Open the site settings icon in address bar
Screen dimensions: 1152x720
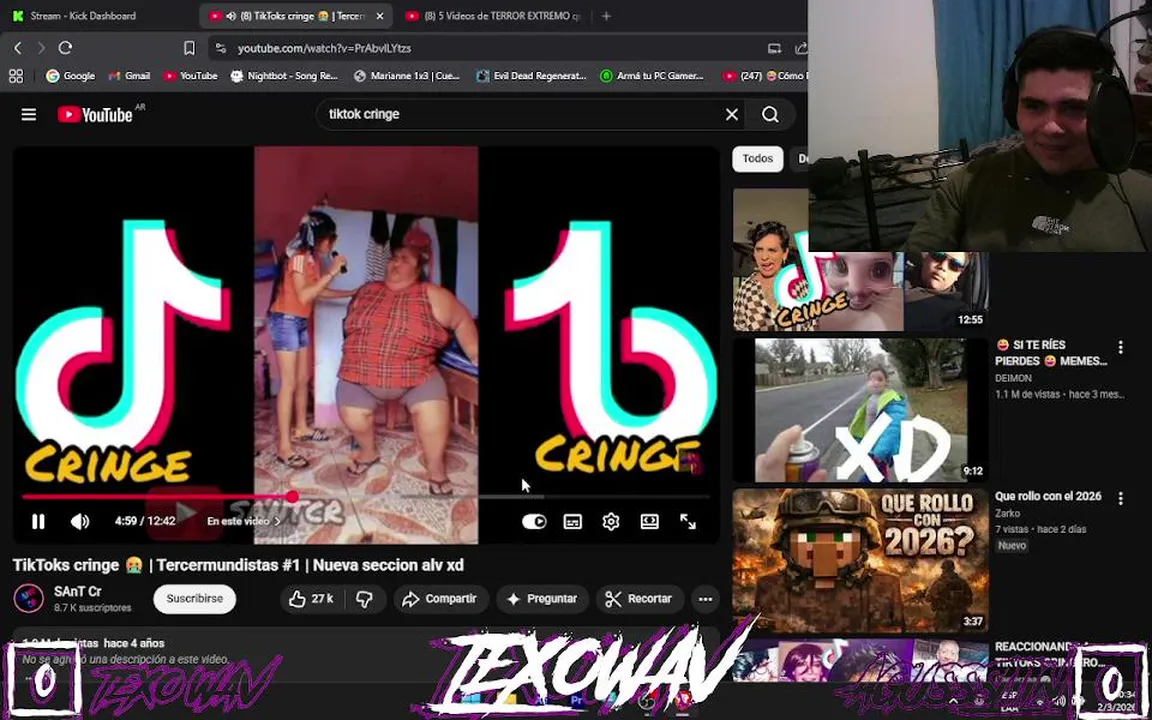221,48
